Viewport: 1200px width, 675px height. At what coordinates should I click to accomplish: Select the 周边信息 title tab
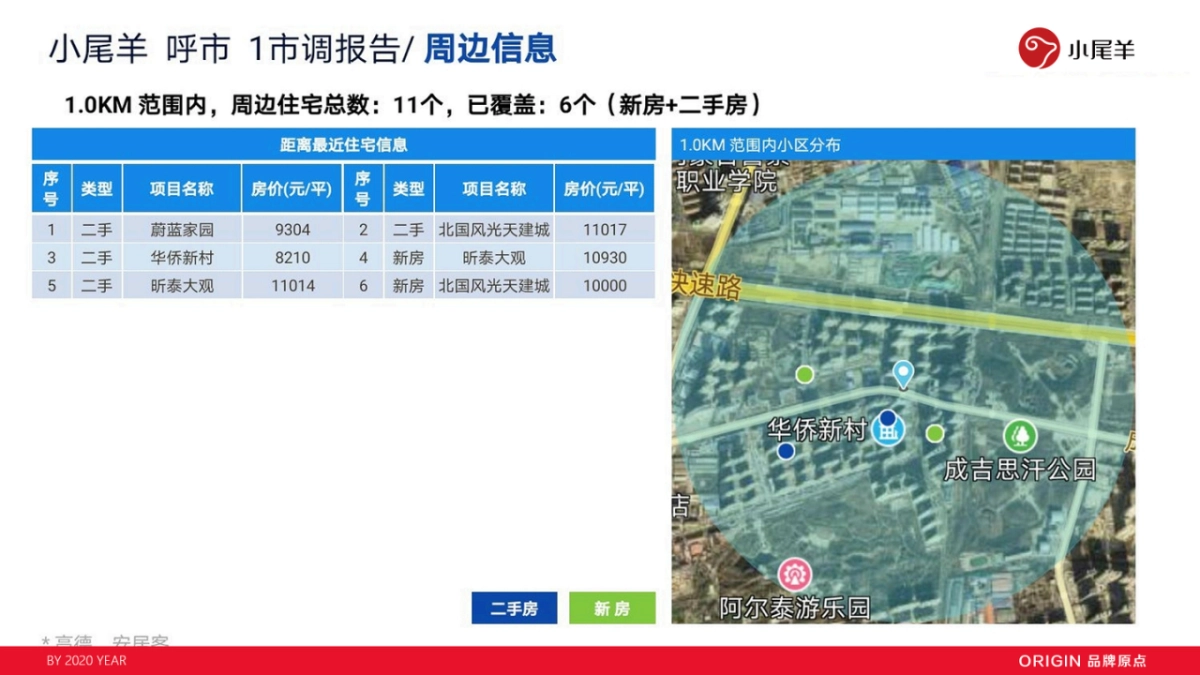pos(492,46)
